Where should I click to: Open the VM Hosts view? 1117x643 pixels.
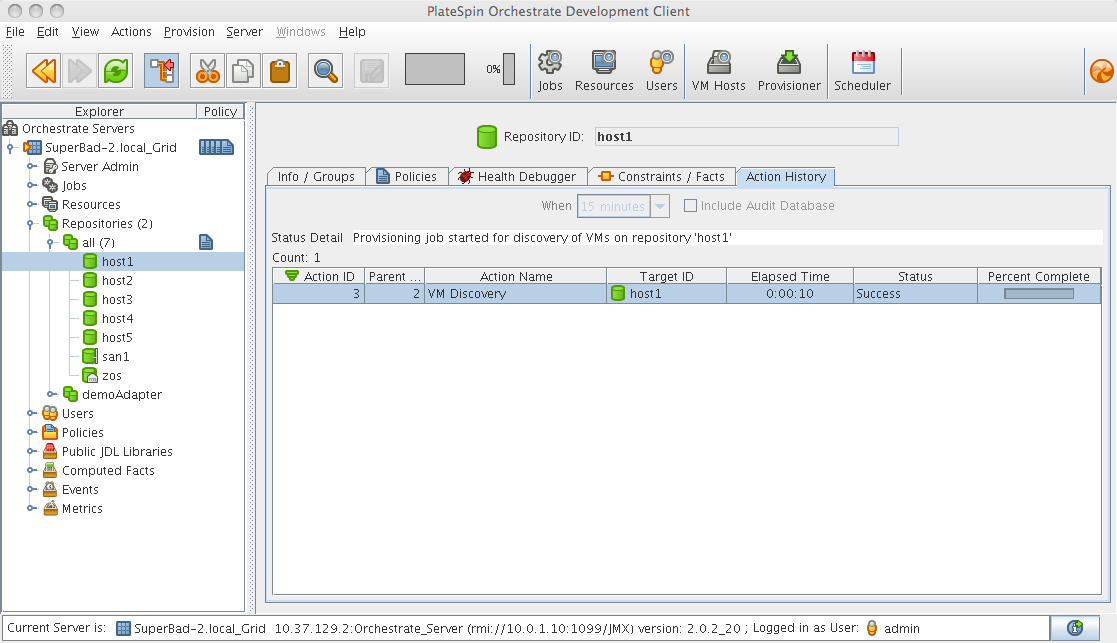click(718, 71)
